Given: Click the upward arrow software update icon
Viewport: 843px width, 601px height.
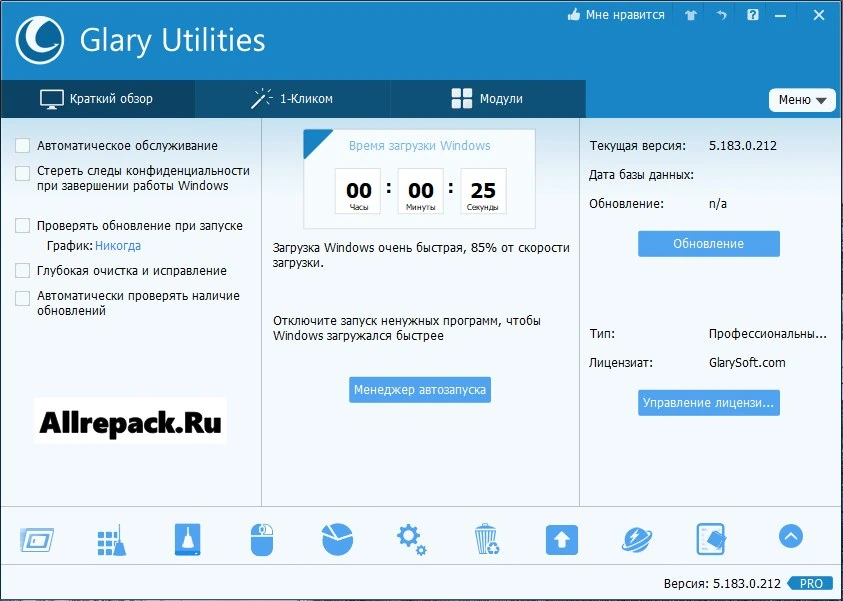Looking at the screenshot, I should pos(562,540).
